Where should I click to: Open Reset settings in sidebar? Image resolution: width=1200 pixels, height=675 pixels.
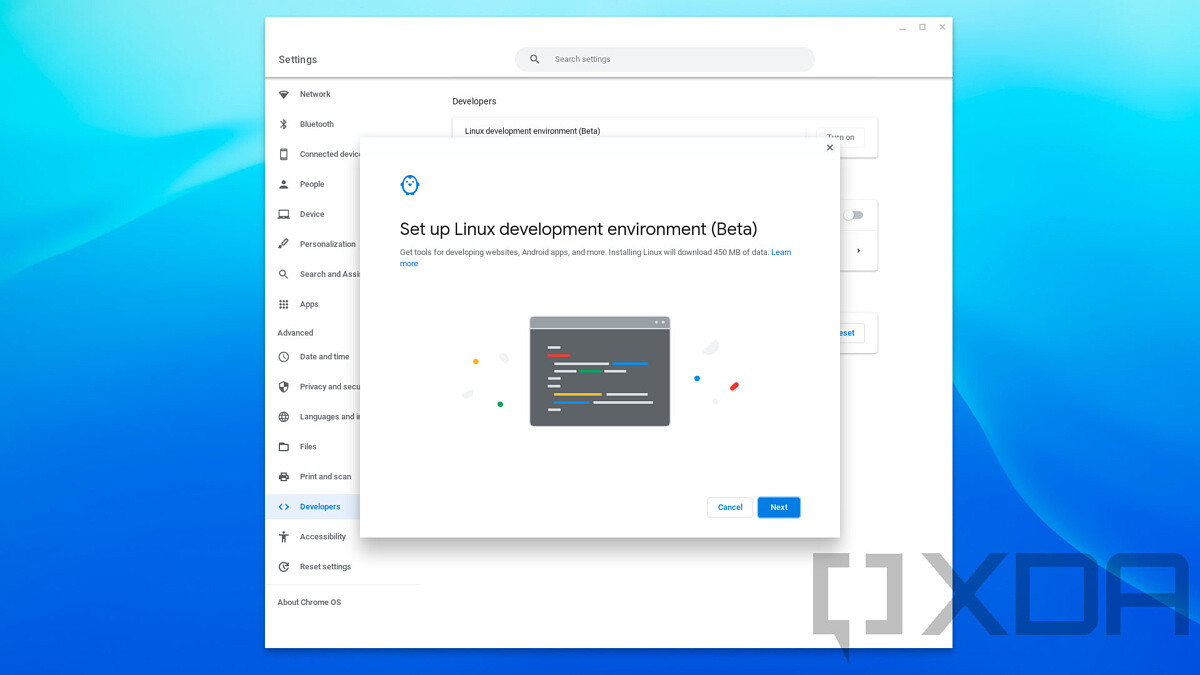[325, 567]
